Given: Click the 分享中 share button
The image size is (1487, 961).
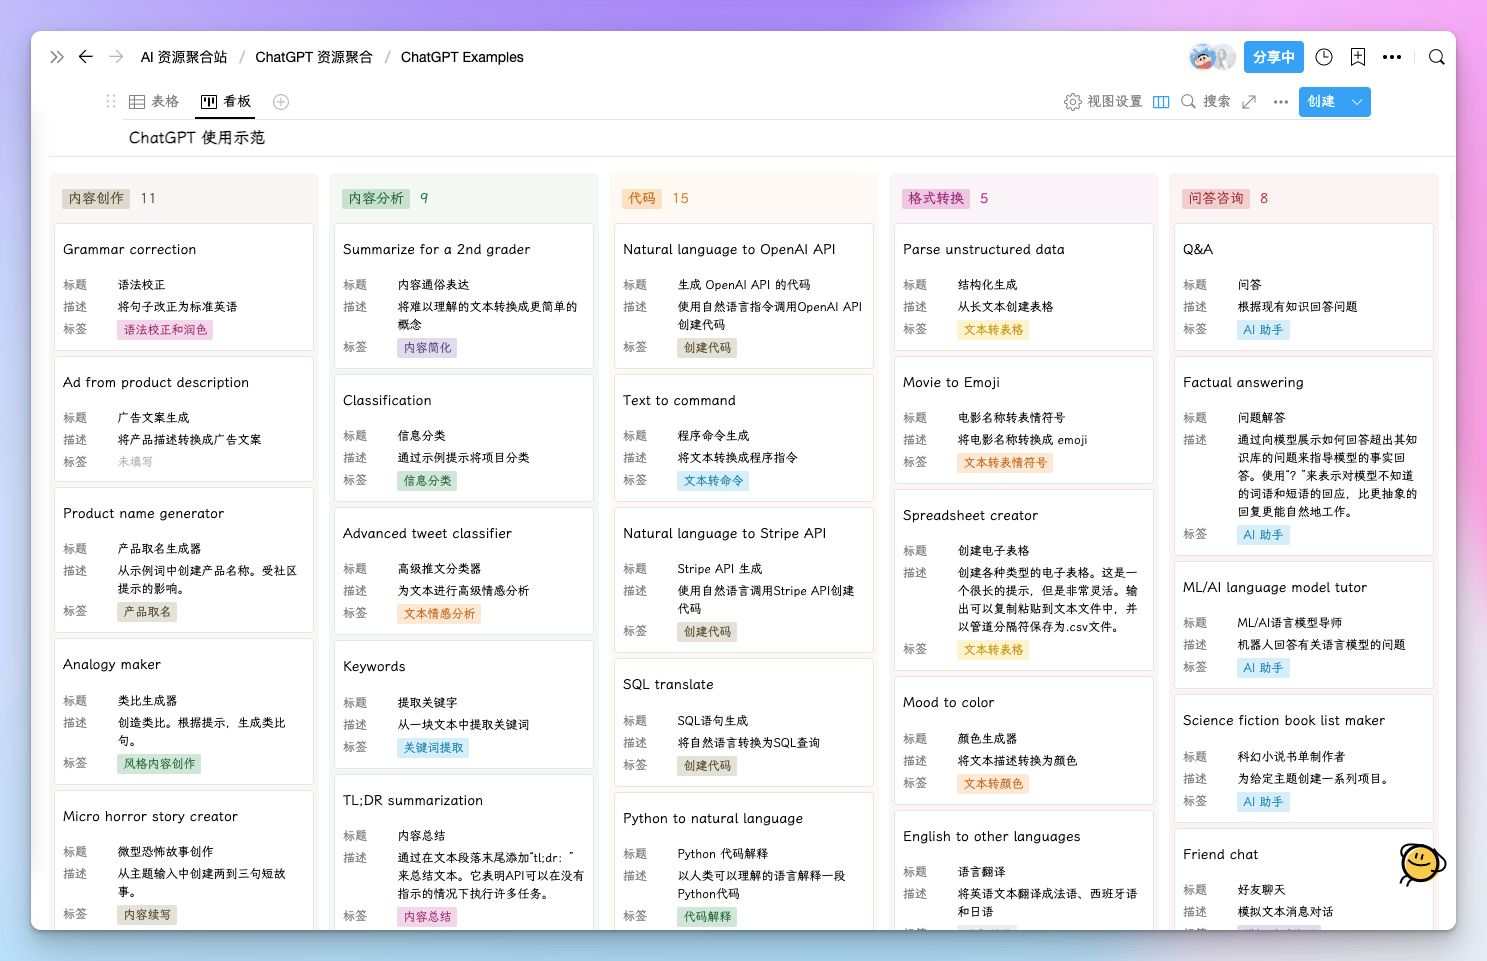Looking at the screenshot, I should (x=1274, y=57).
